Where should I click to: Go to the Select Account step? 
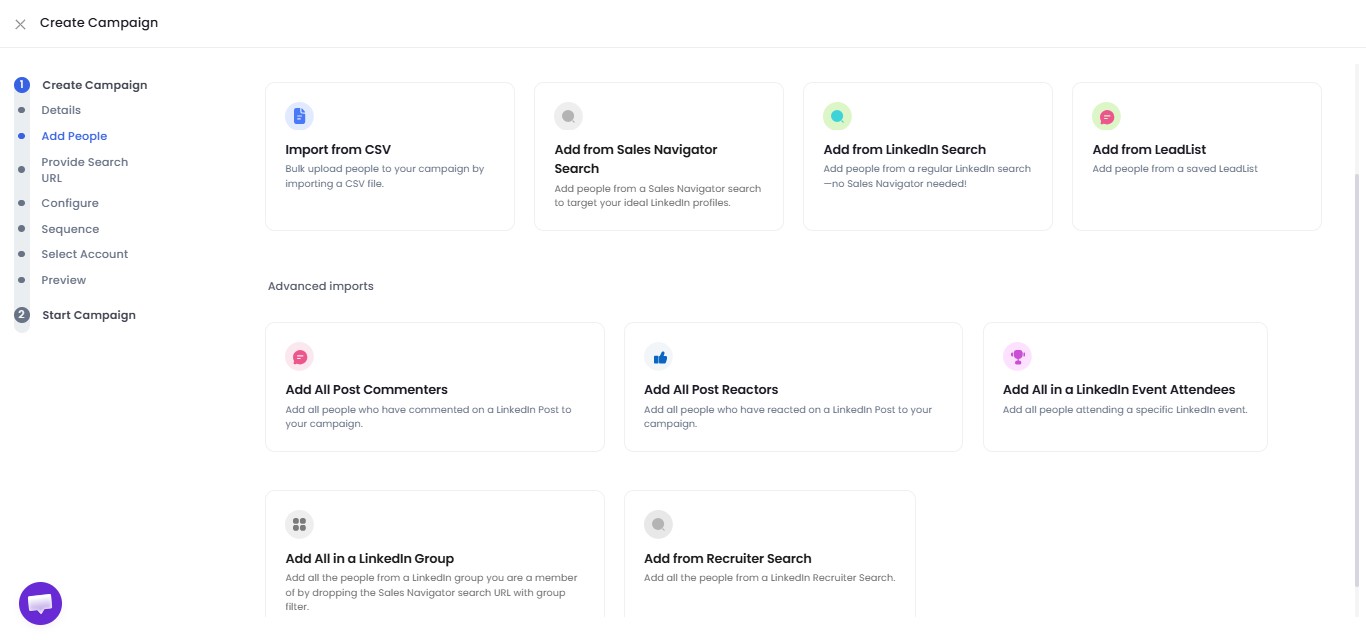85,254
